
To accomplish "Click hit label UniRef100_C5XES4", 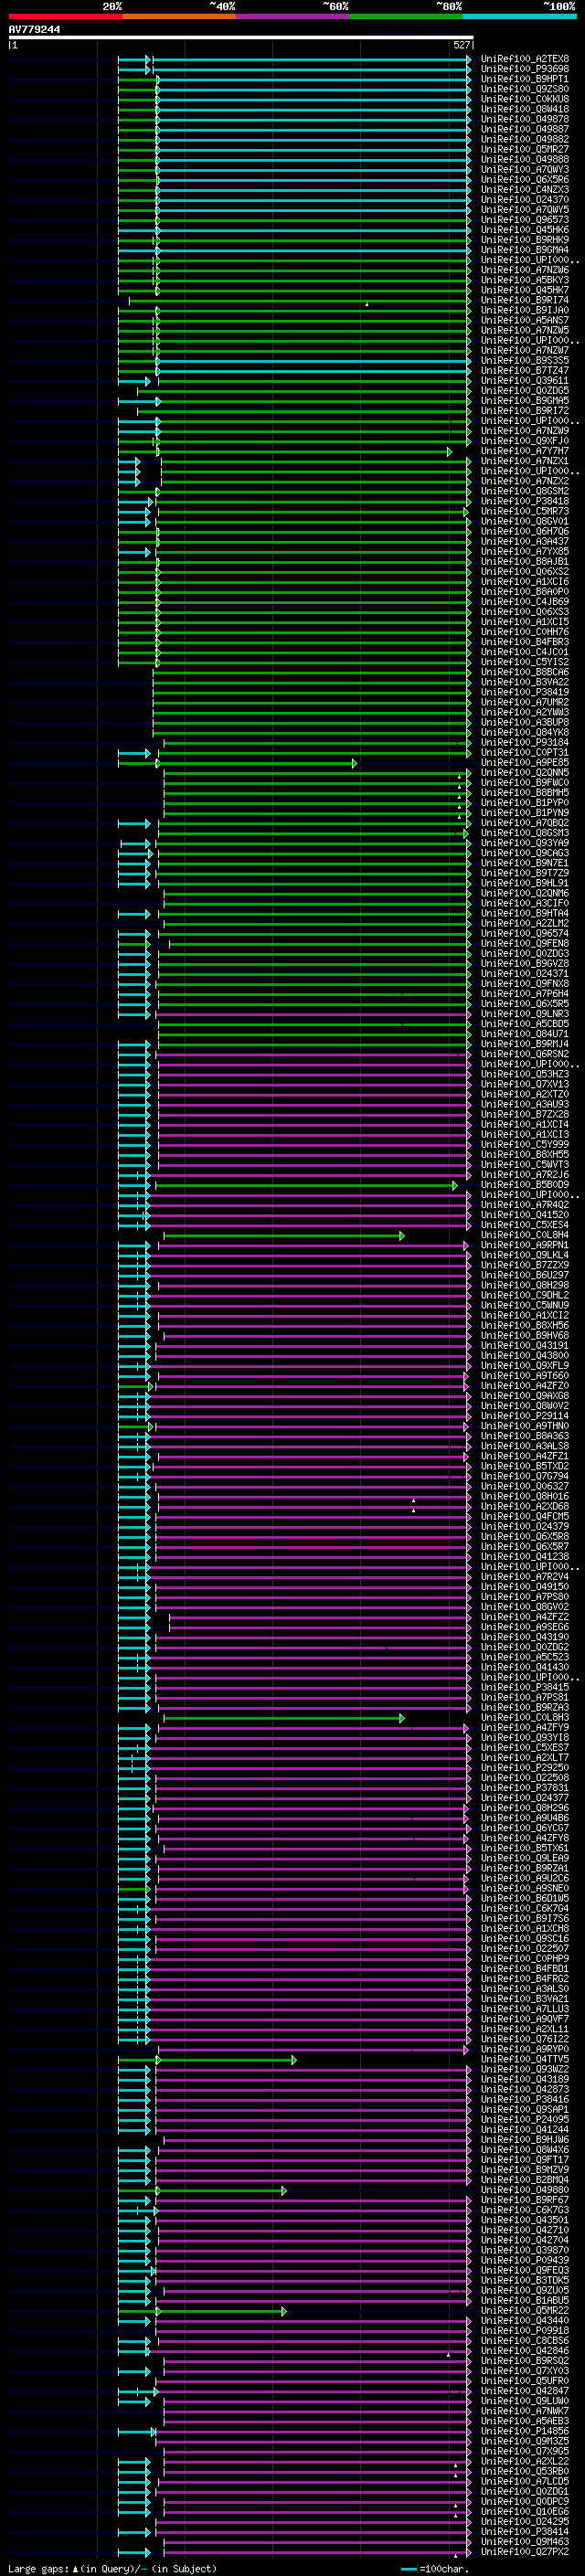I will [524, 1225].
